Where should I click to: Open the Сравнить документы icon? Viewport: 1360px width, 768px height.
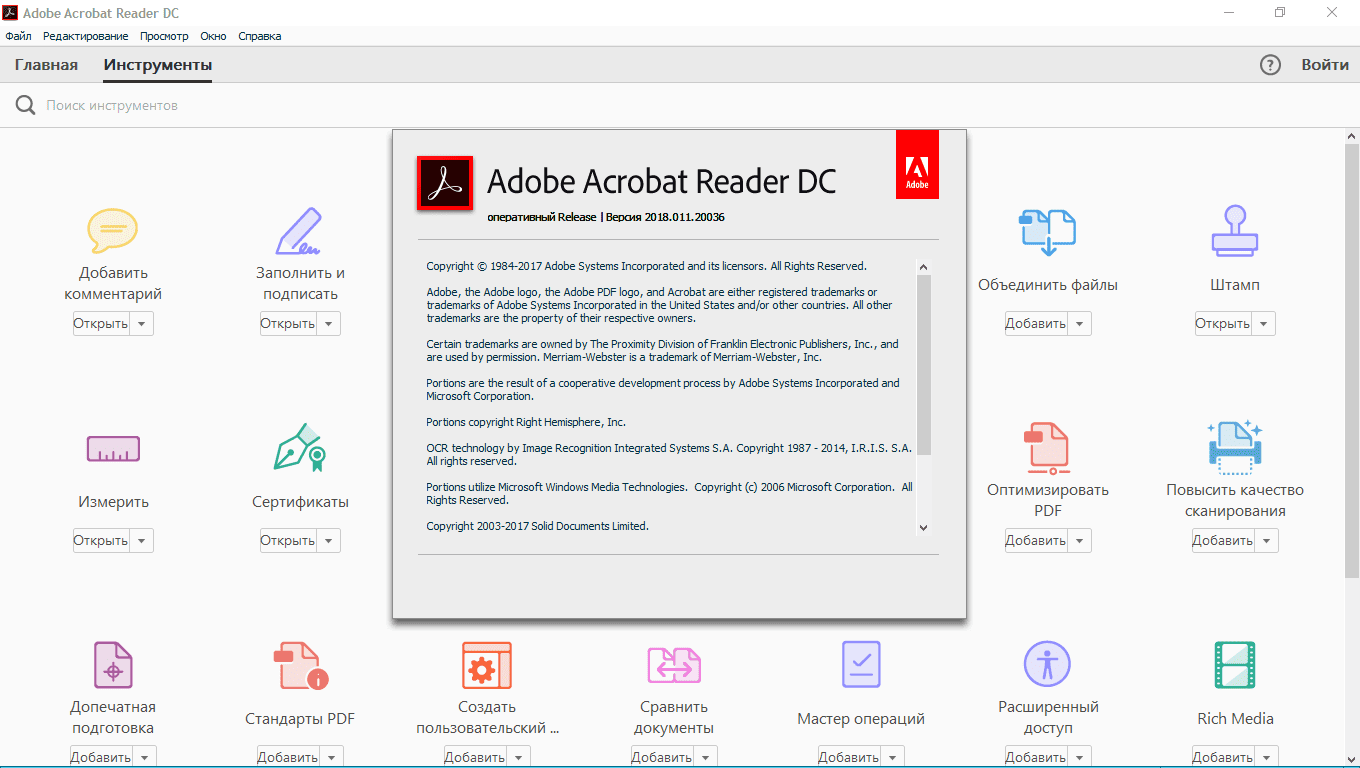[x=673, y=665]
